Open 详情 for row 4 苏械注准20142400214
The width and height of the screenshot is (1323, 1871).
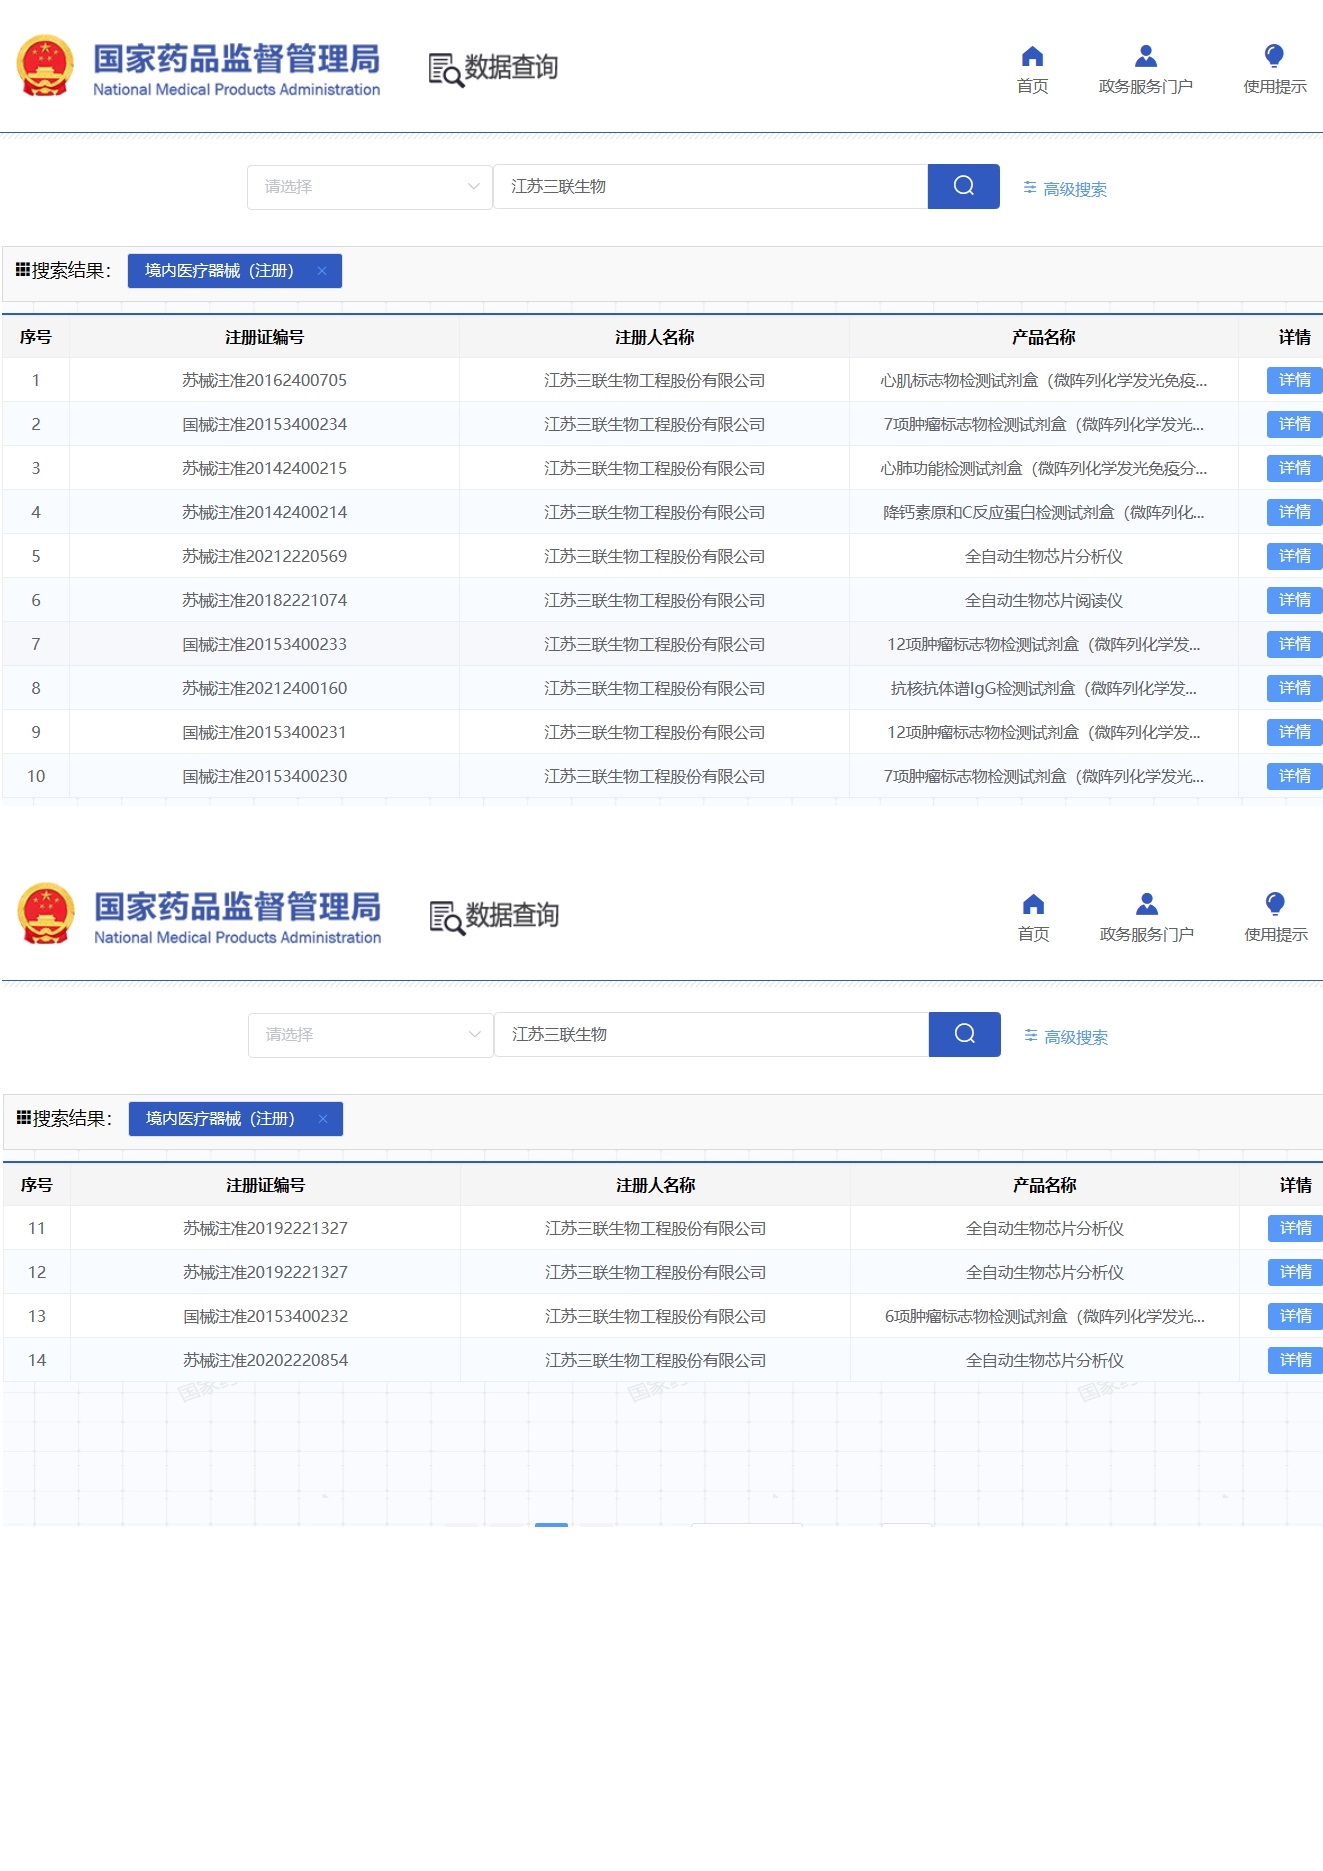[1295, 512]
